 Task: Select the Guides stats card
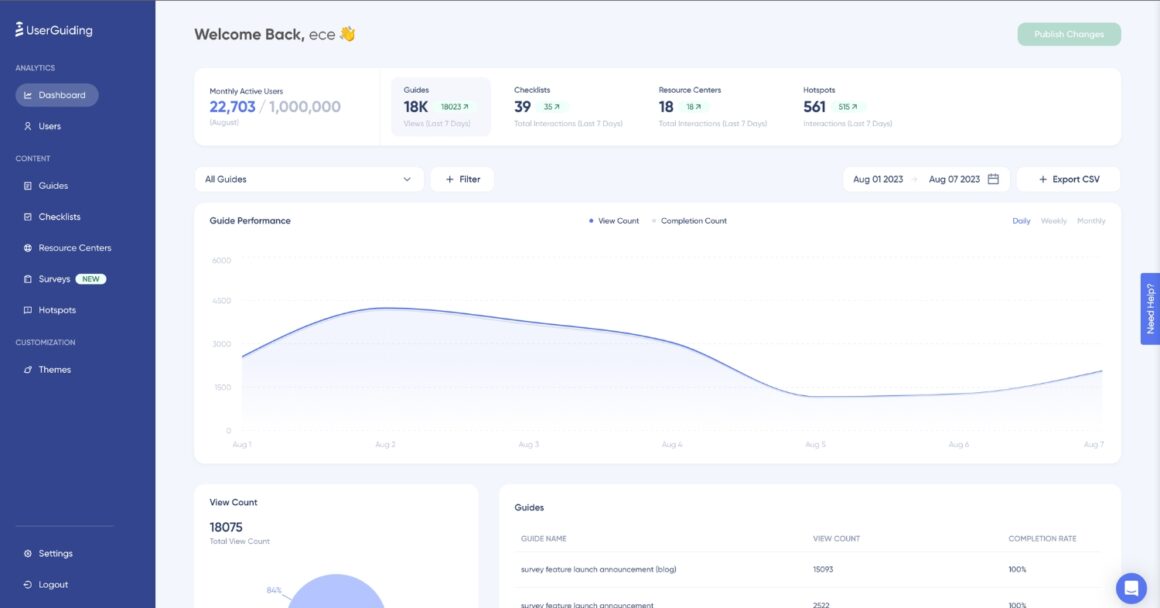pos(441,107)
